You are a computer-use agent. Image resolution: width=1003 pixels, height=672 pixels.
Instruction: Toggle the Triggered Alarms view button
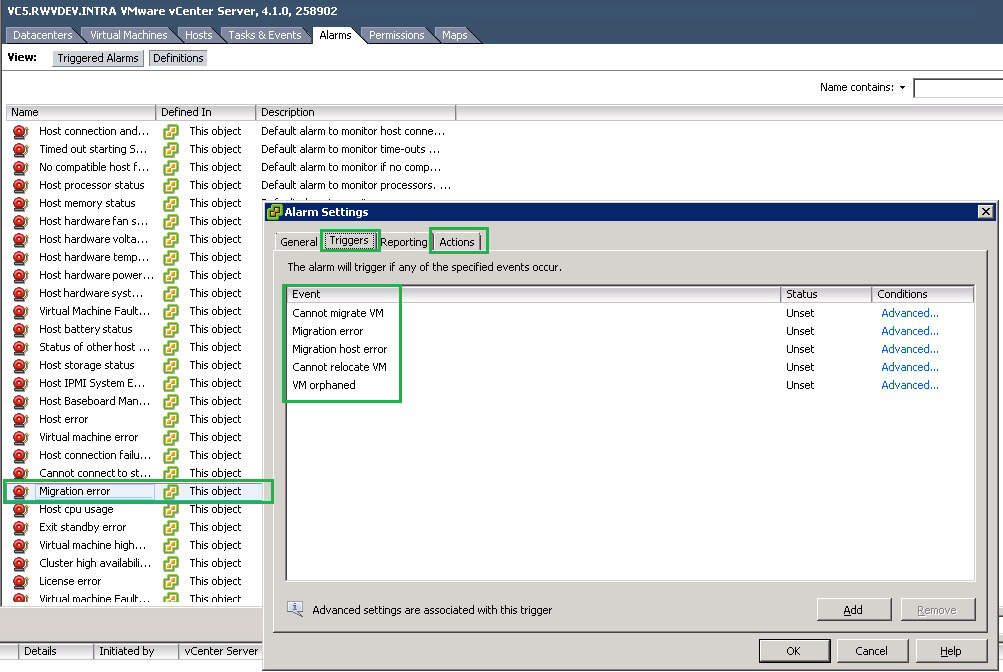[x=97, y=58]
